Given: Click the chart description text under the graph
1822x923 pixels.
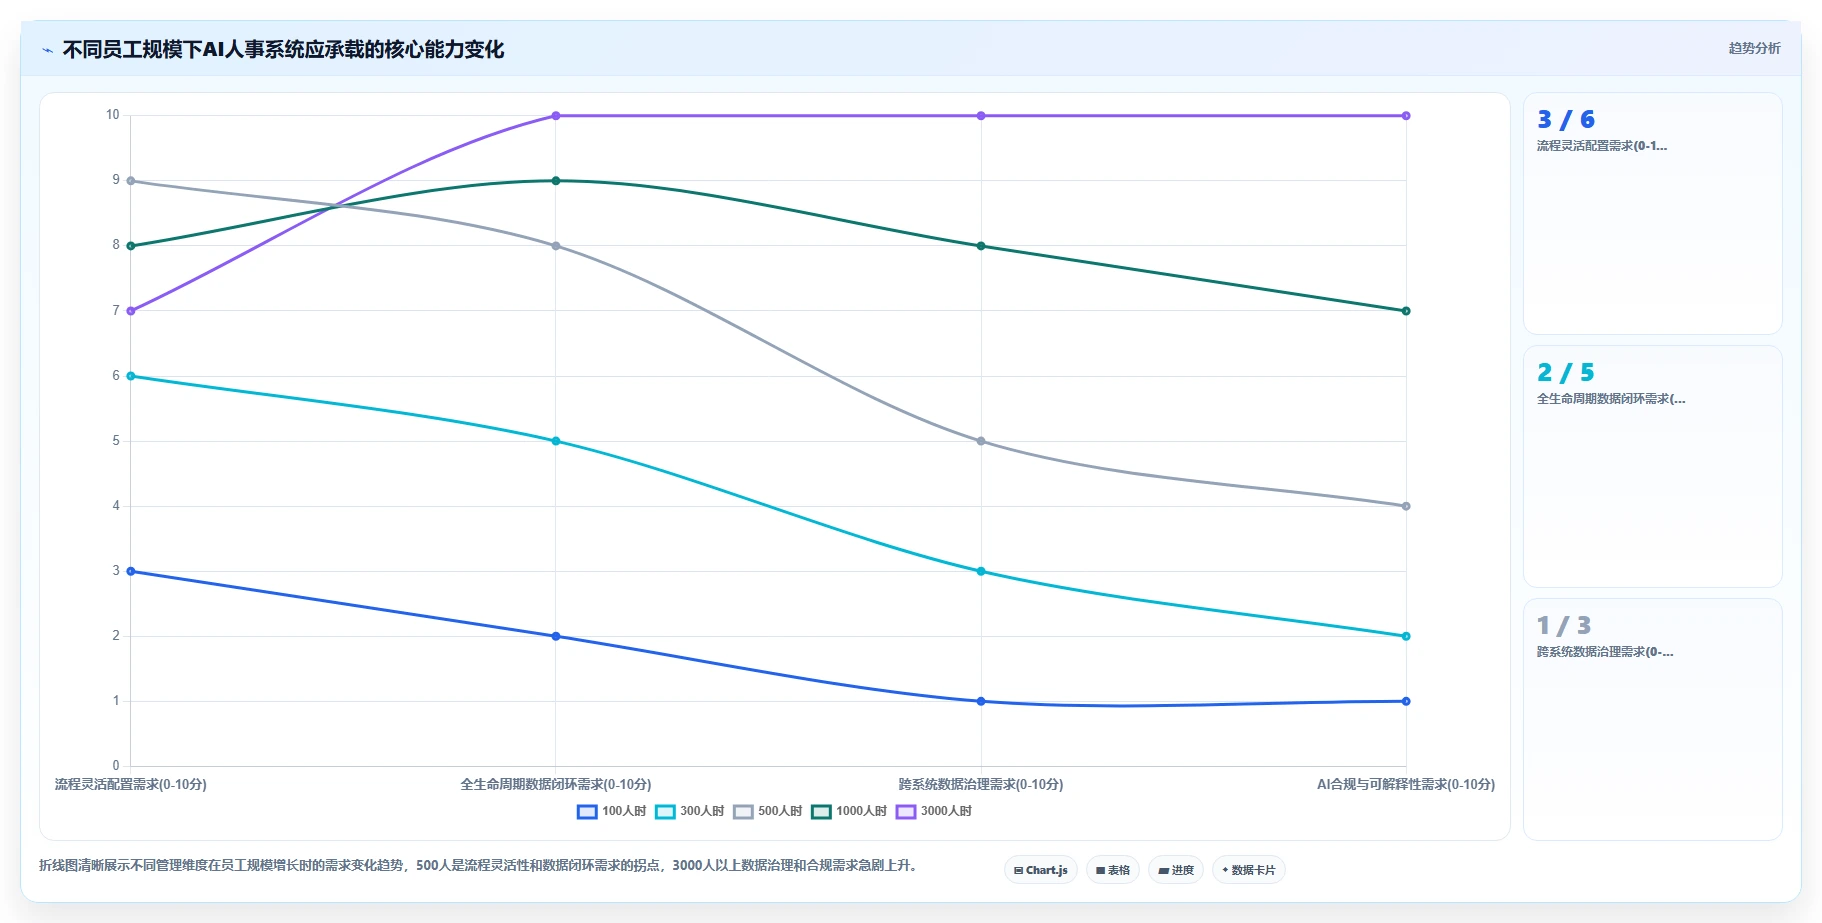Looking at the screenshot, I should pos(478,866).
